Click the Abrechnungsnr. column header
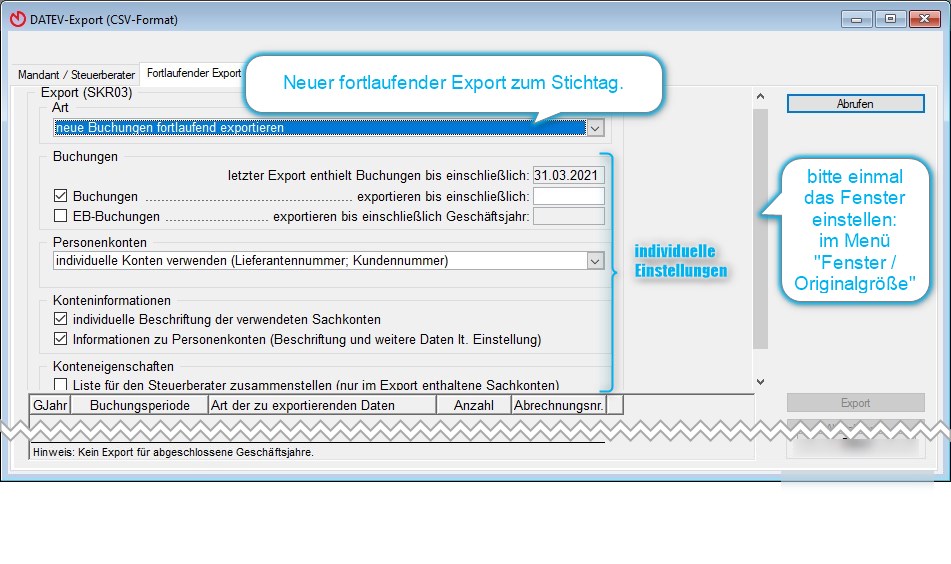951x564 pixels. point(559,405)
